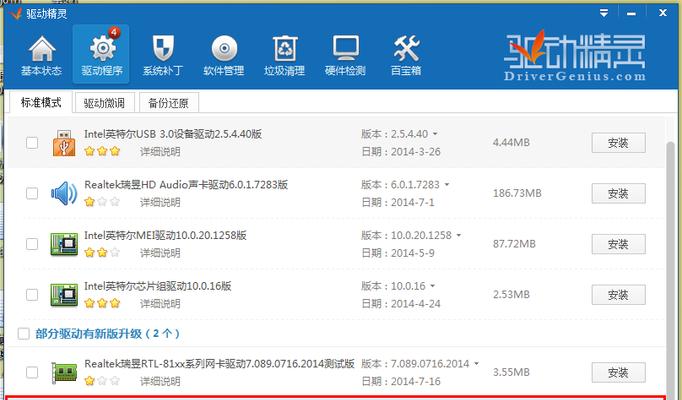Install the Realtek RTL-81xx网卡 driver
Viewport: 682px width, 400px height.
(x=618, y=373)
